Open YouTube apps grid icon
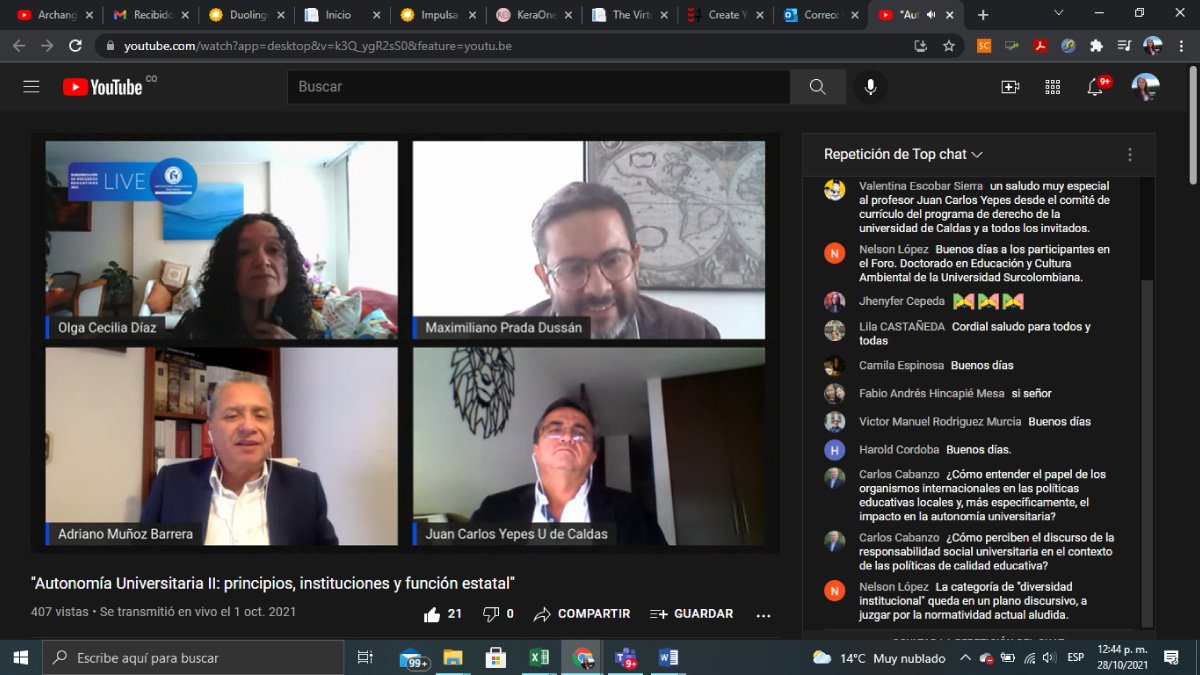Screen dimensions: 1200x675 (1052, 87)
